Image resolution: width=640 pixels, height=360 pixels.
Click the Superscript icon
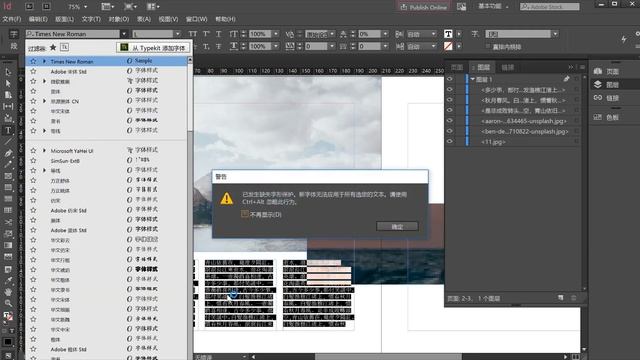[206, 34]
